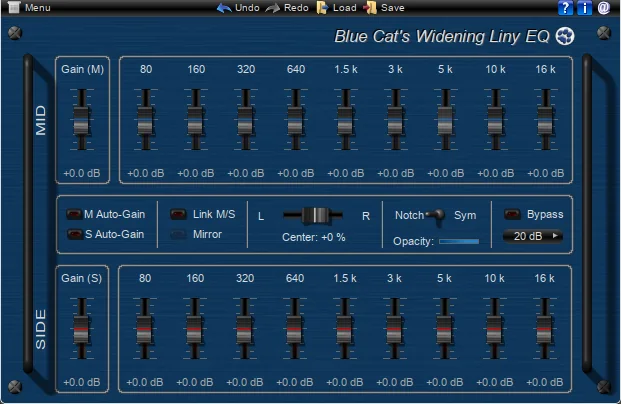Toggle the Bypass LED

tap(512, 214)
